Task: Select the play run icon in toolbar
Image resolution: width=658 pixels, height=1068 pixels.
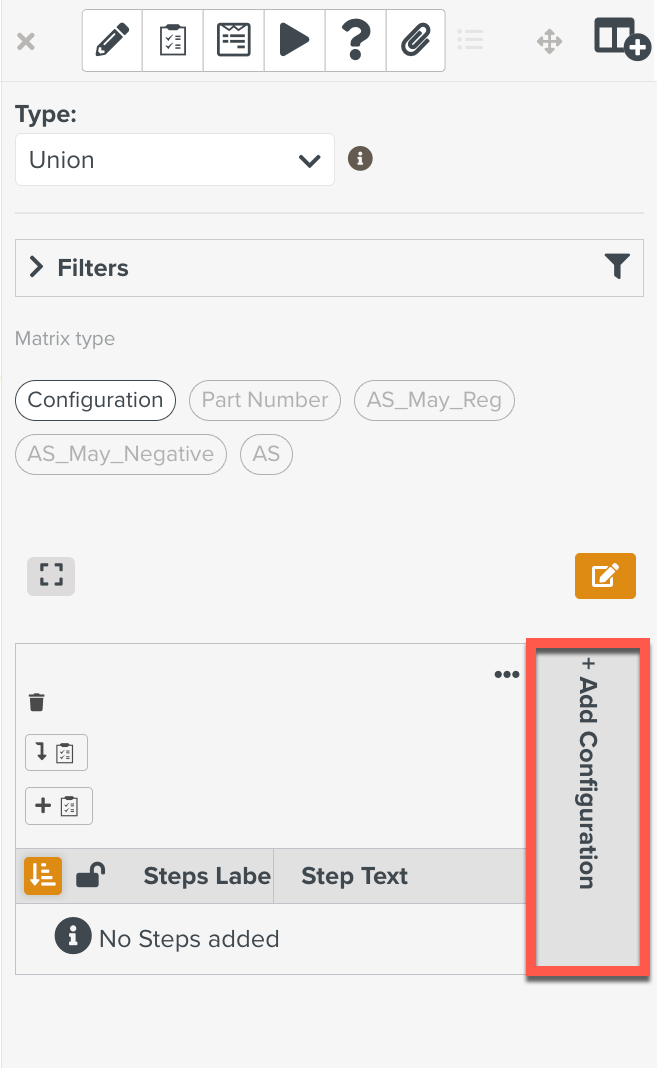Action: [294, 41]
